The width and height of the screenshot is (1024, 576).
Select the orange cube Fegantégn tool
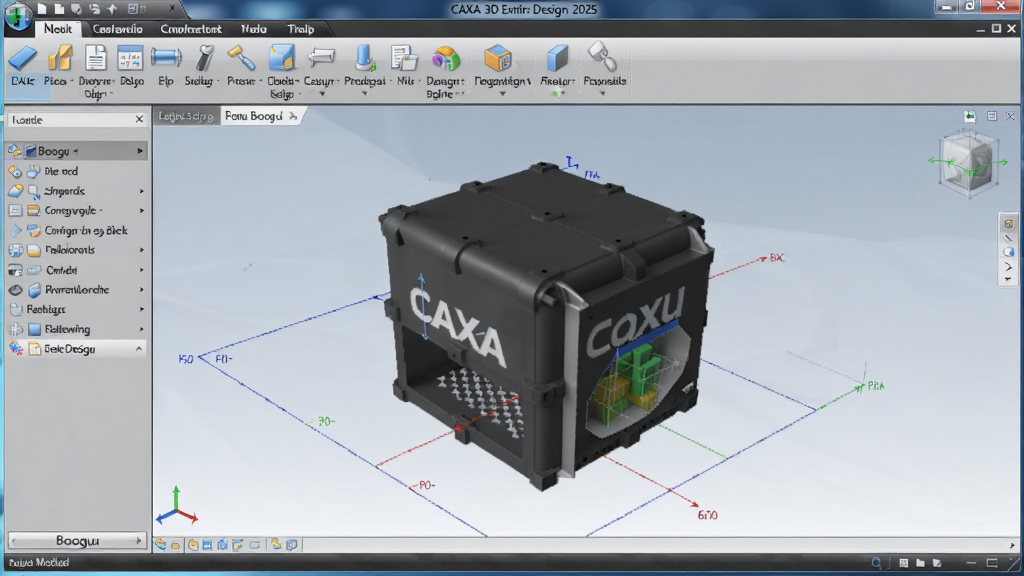click(x=501, y=66)
